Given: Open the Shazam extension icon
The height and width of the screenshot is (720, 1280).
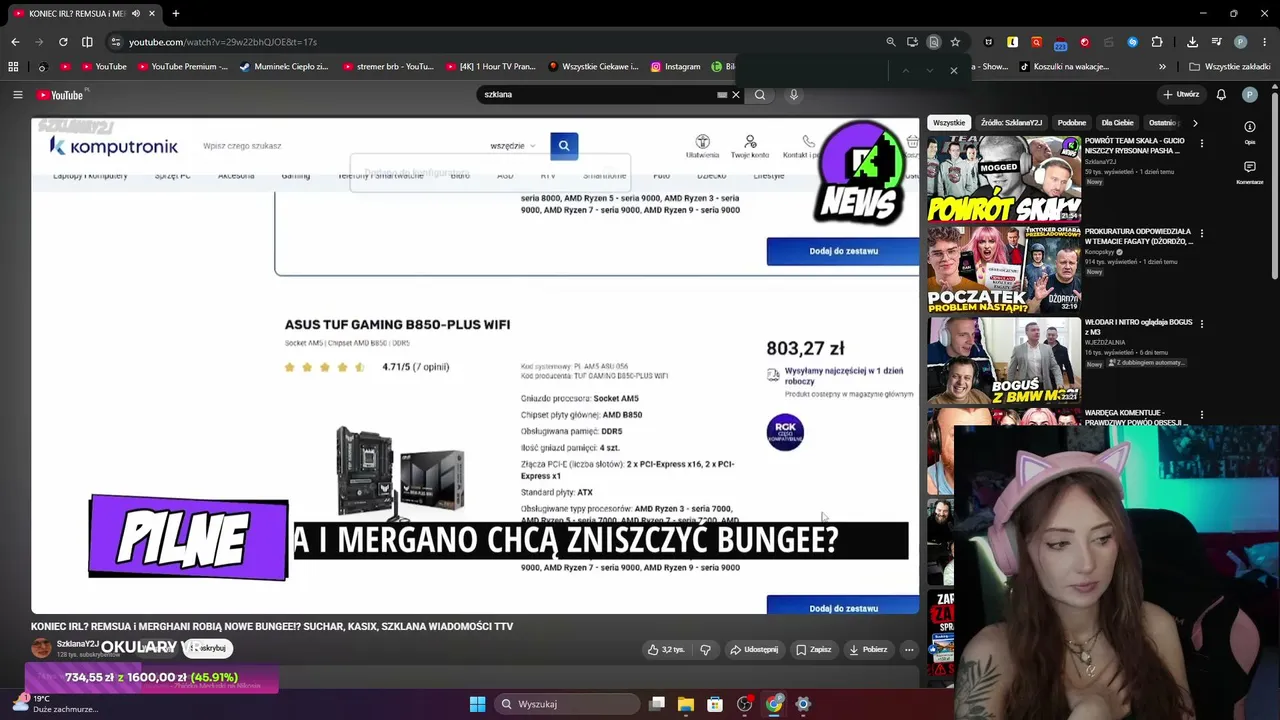Looking at the screenshot, I should (1133, 42).
